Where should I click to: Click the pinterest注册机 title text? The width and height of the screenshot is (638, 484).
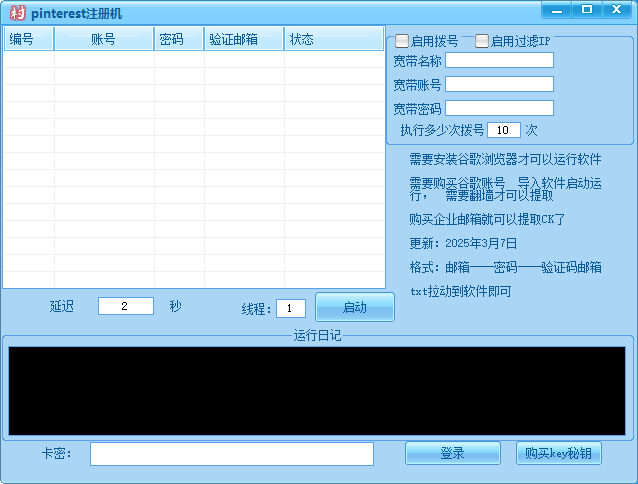coord(76,14)
